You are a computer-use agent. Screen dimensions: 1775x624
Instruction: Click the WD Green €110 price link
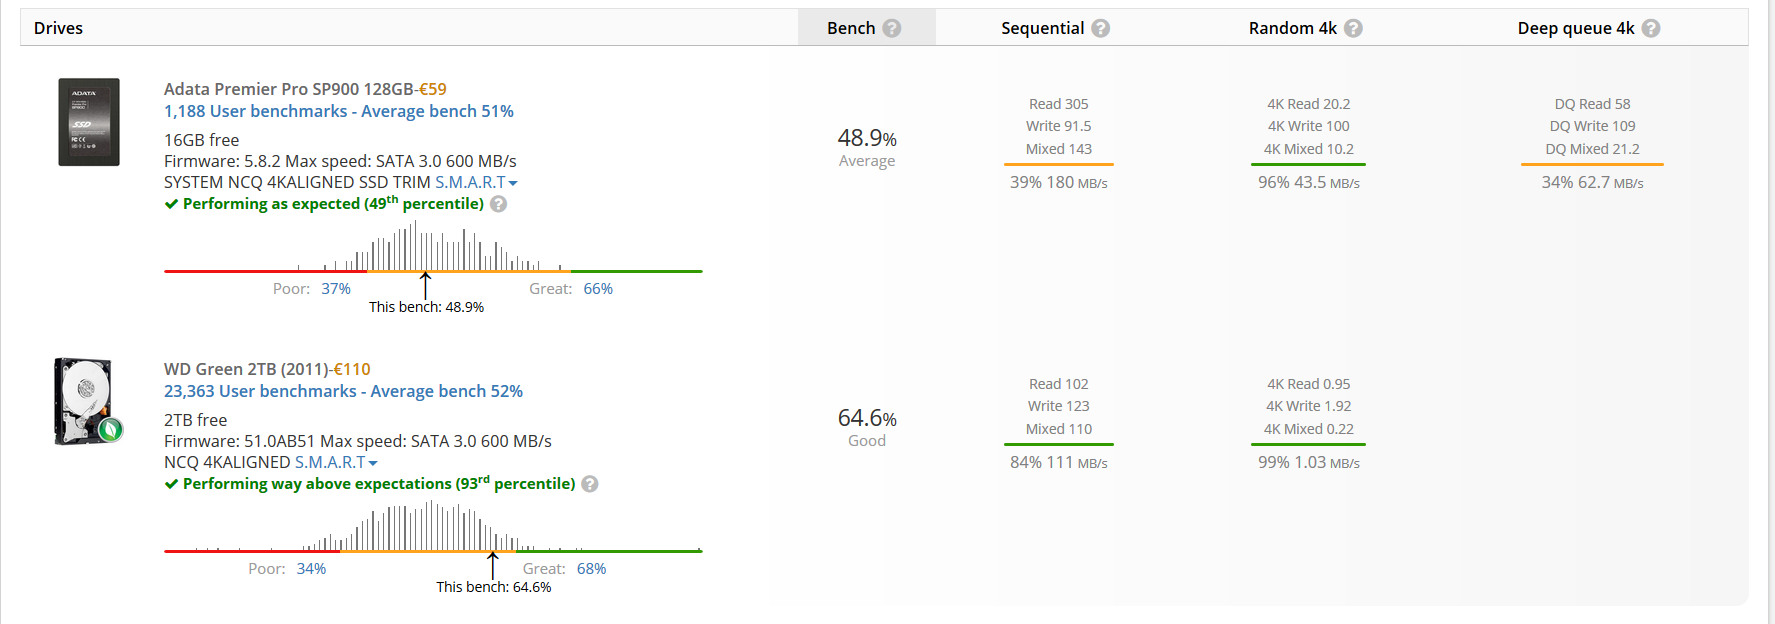click(352, 369)
